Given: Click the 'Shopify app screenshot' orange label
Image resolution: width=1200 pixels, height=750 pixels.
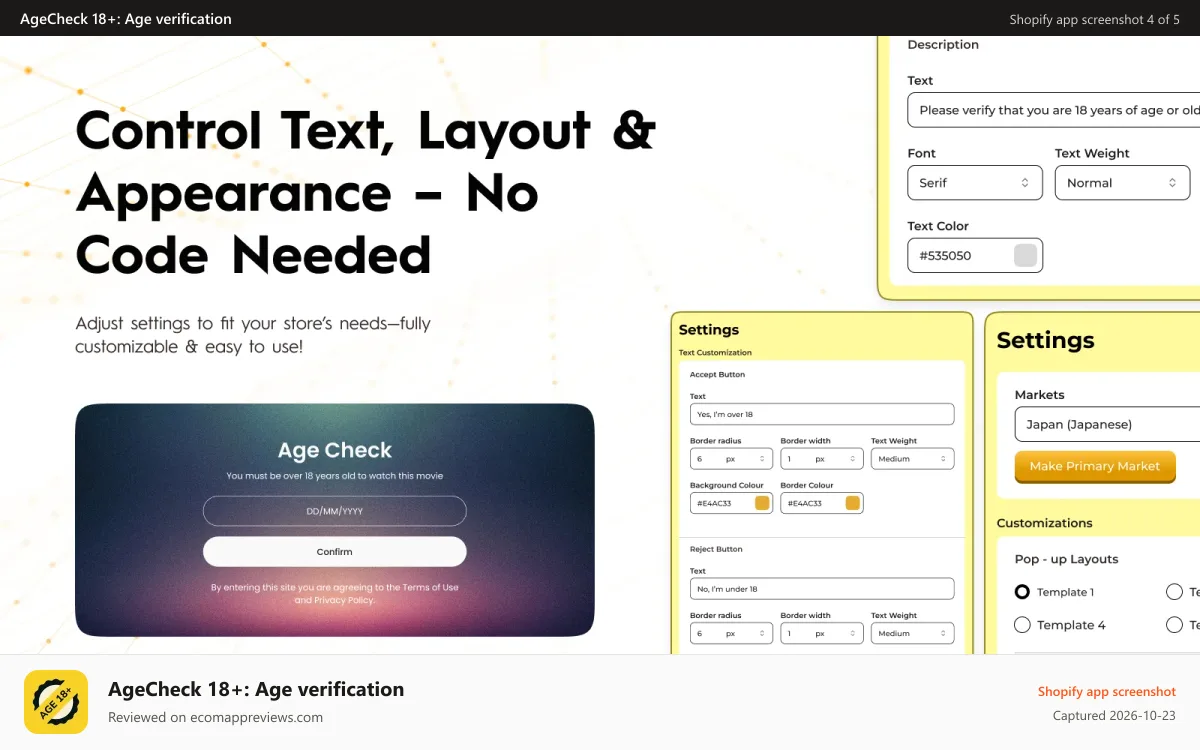Looking at the screenshot, I should (x=1107, y=691).
